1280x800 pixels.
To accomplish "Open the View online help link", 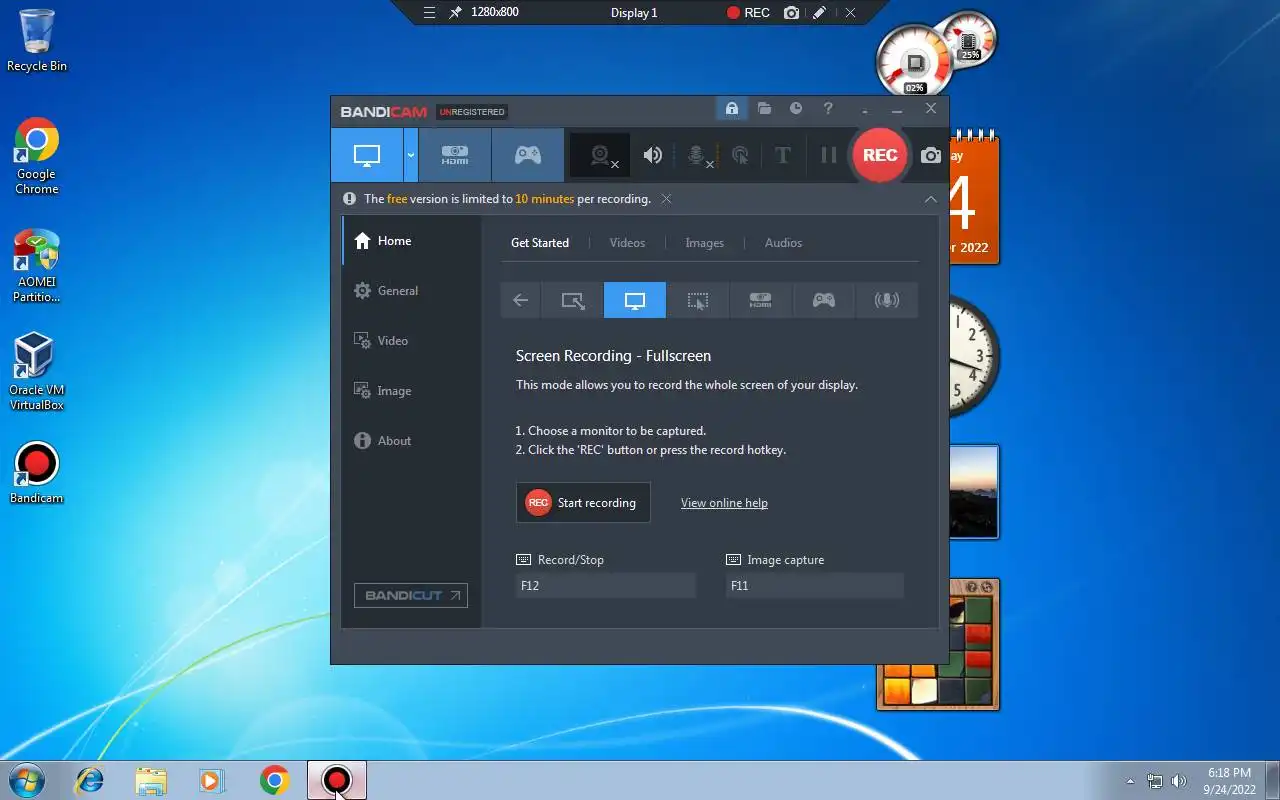I will point(724,503).
